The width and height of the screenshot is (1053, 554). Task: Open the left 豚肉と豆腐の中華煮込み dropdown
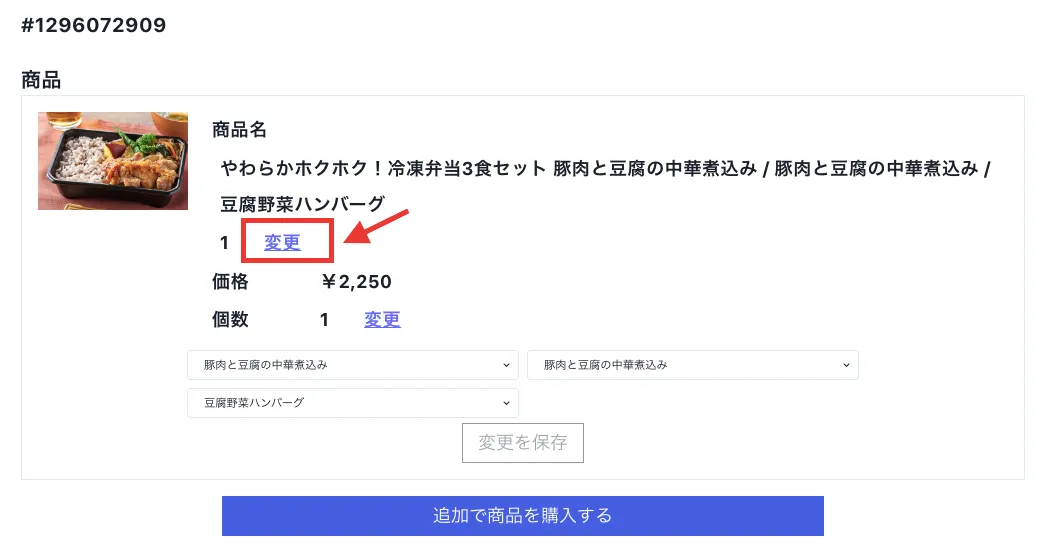click(352, 365)
